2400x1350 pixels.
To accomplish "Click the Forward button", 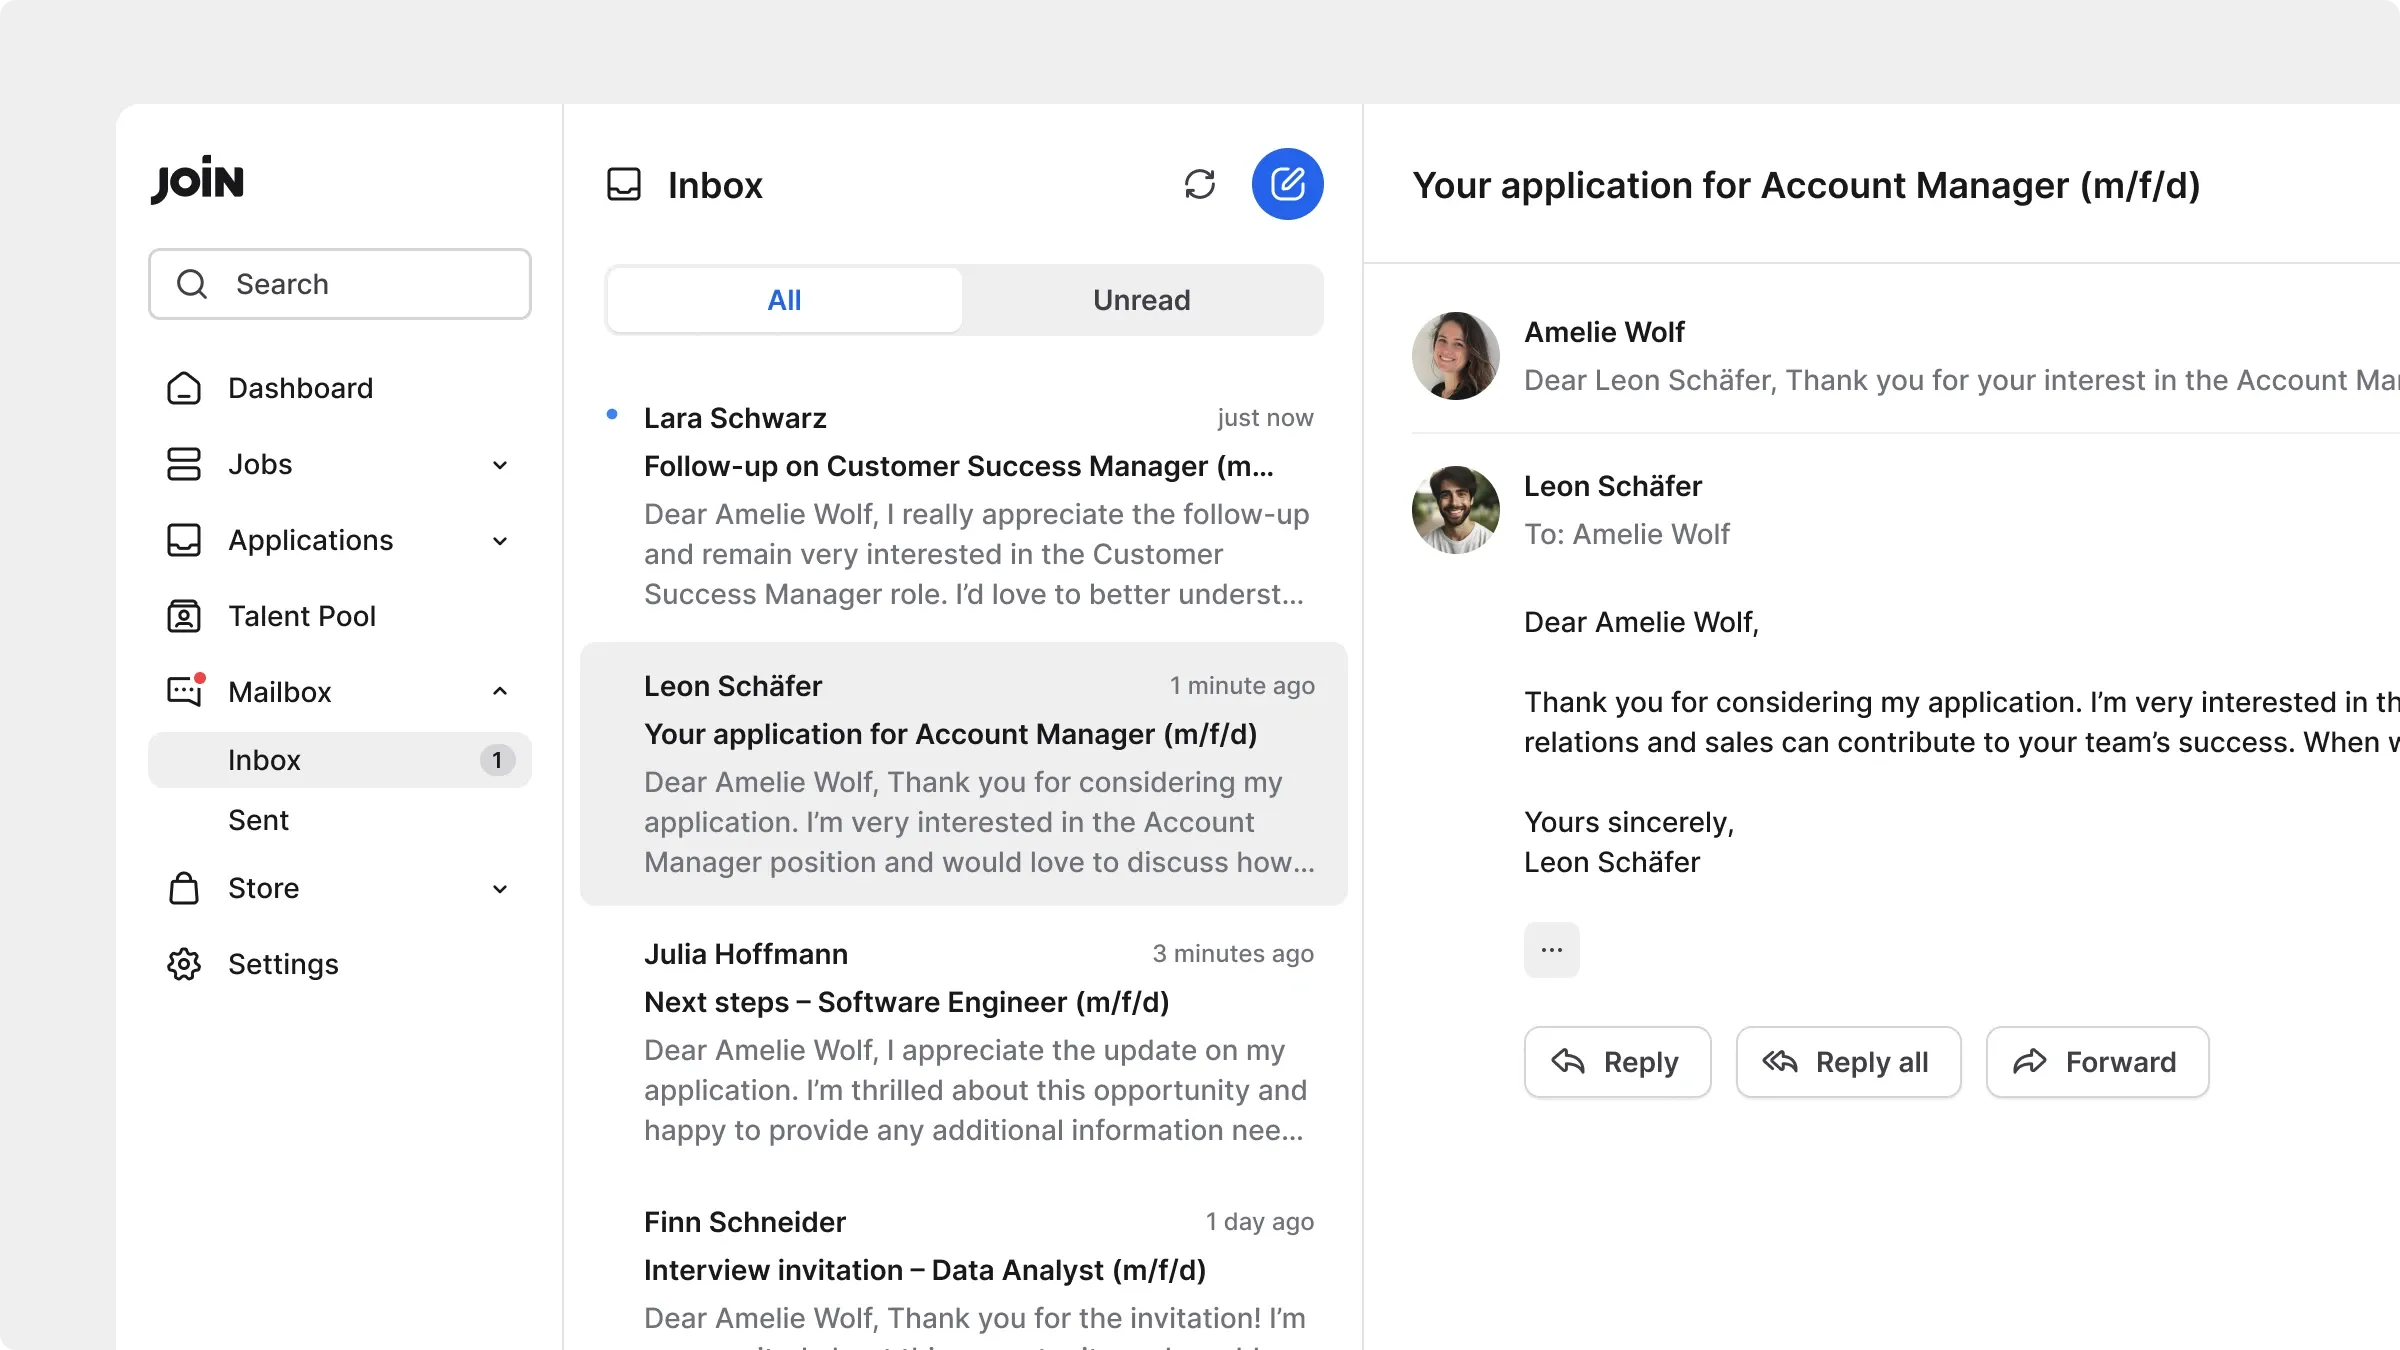I will pos(2097,1062).
